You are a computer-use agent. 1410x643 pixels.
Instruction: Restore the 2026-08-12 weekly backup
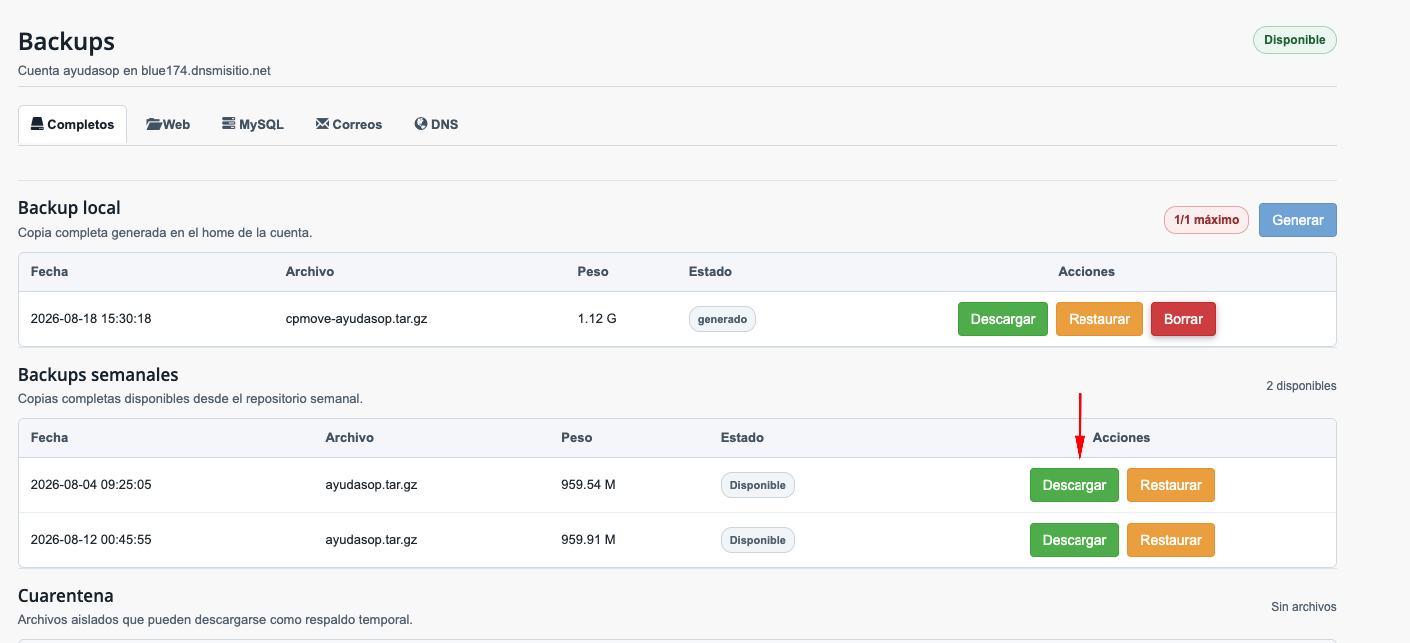pyautogui.click(x=1170, y=540)
